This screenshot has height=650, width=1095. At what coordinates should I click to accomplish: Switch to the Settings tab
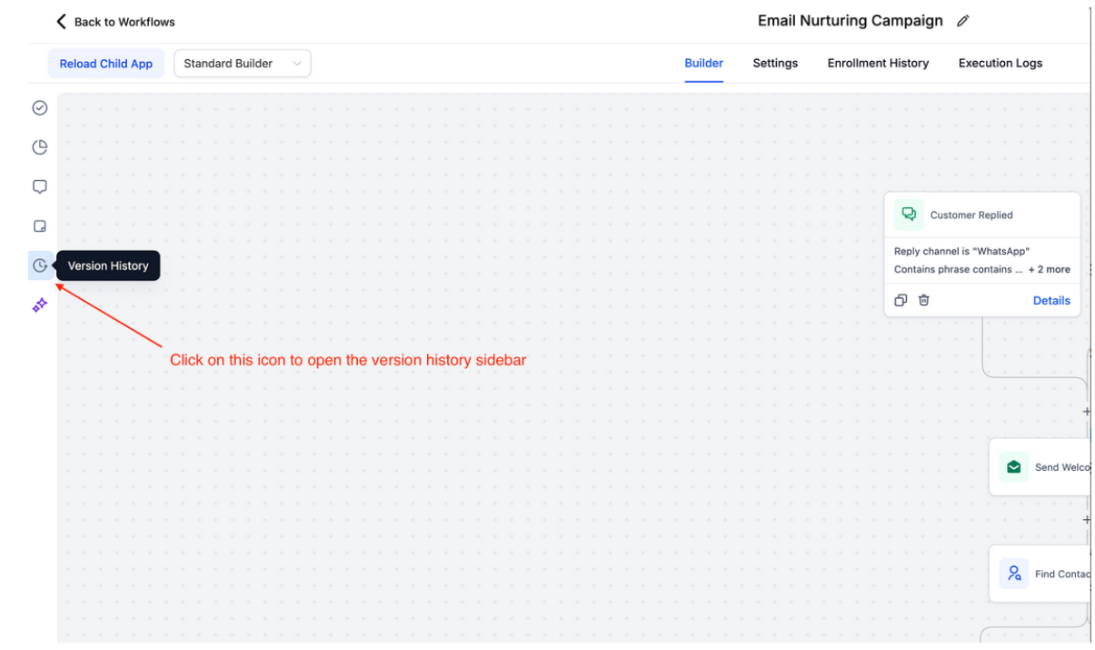(x=775, y=63)
